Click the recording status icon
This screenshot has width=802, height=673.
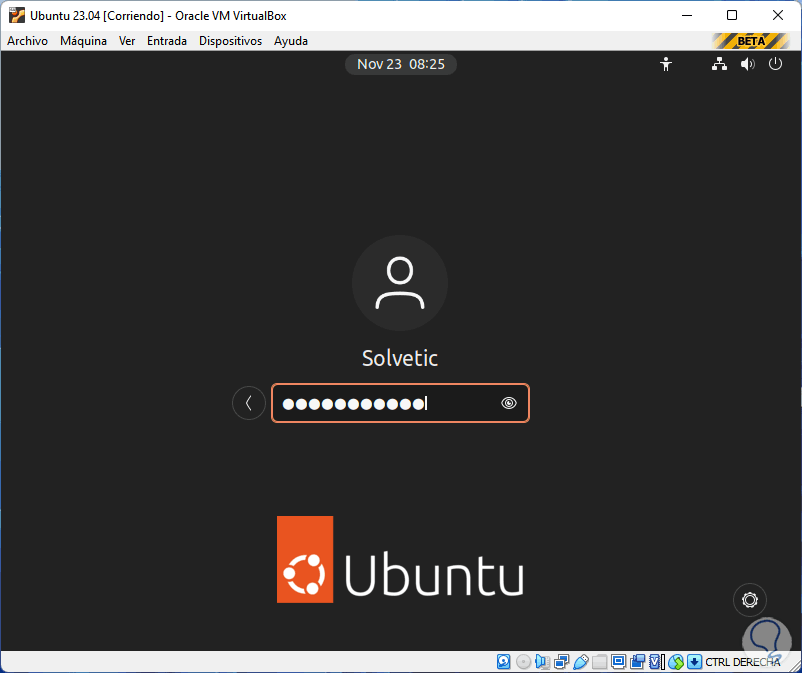pyautogui.click(x=637, y=662)
